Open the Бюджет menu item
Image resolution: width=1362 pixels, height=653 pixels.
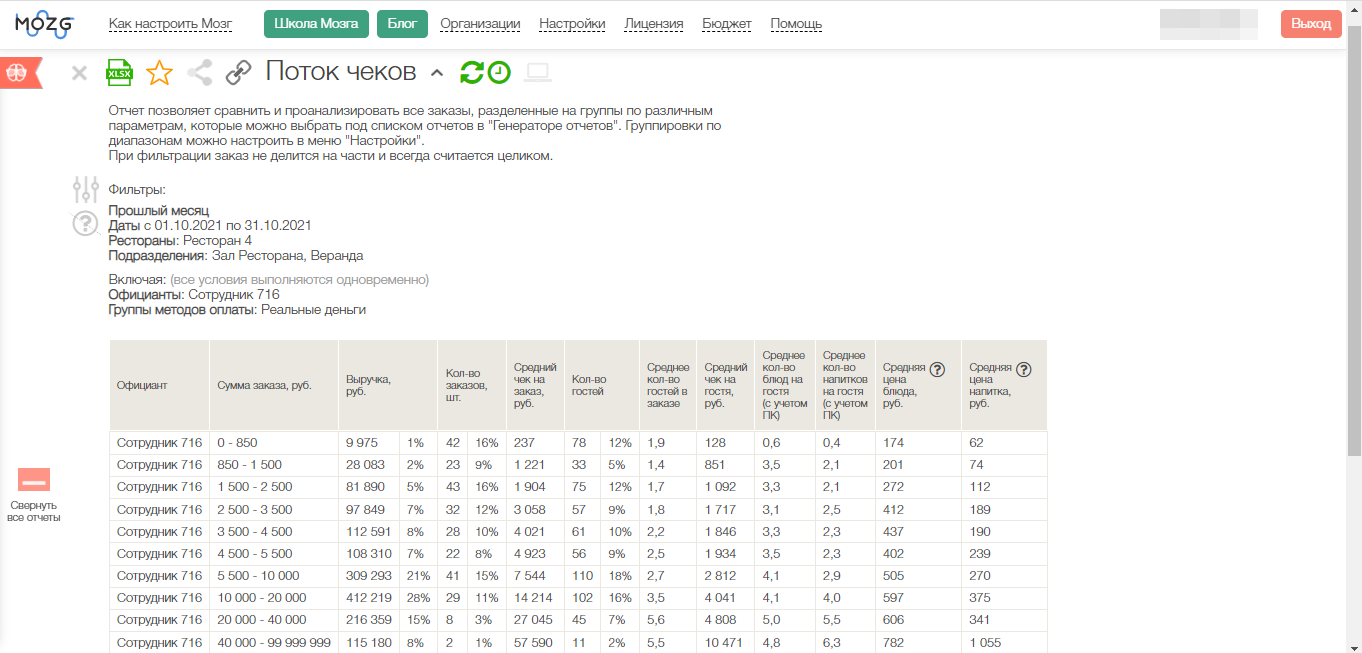pyautogui.click(x=727, y=24)
